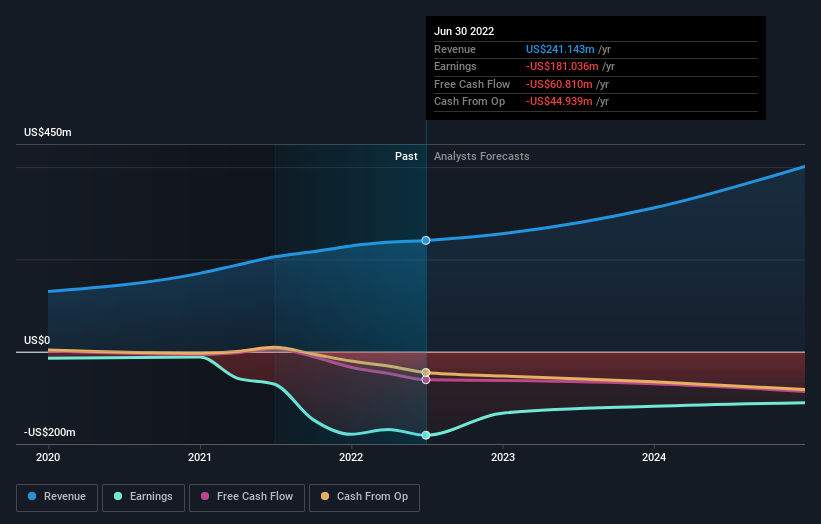821x524 pixels.
Task: Toggle the Free Cash Flow legend button
Action: (247, 497)
